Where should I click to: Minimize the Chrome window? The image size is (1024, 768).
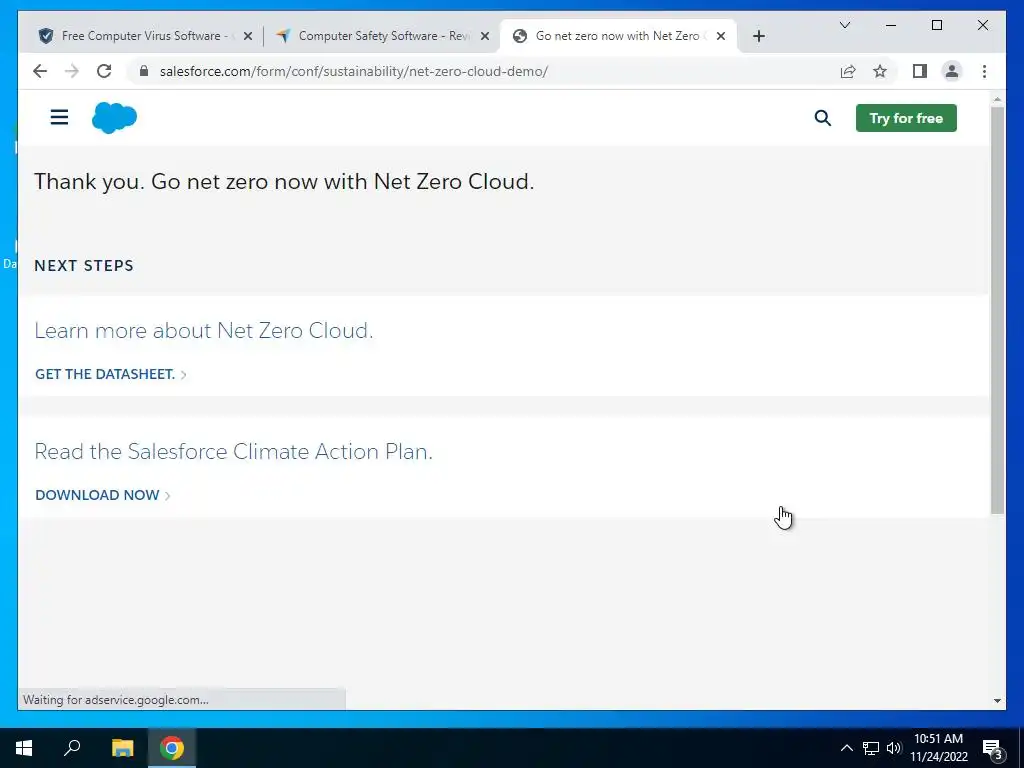891,25
